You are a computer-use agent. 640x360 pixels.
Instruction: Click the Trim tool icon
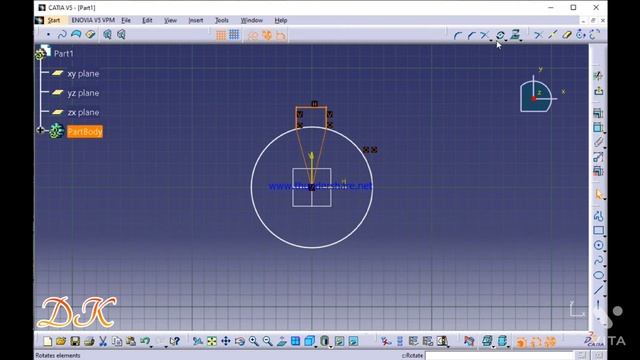tap(484, 35)
